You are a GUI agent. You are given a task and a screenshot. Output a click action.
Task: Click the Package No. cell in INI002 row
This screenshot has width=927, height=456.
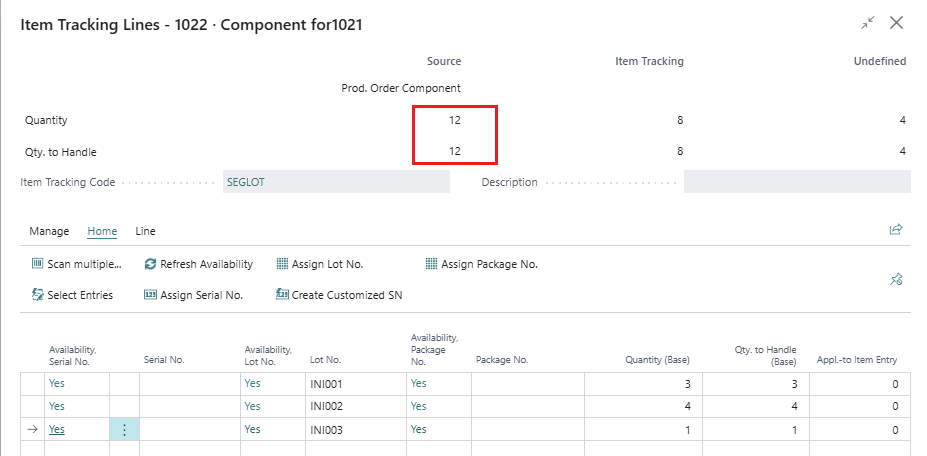click(x=528, y=407)
